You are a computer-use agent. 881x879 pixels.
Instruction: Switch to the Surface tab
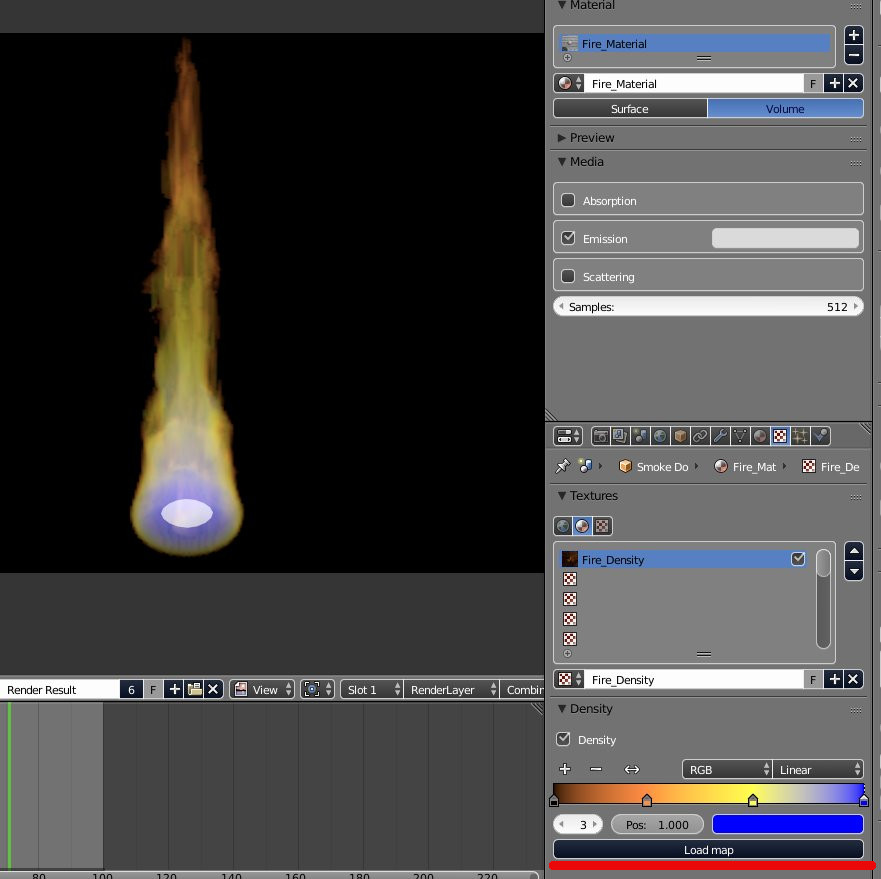tap(630, 109)
